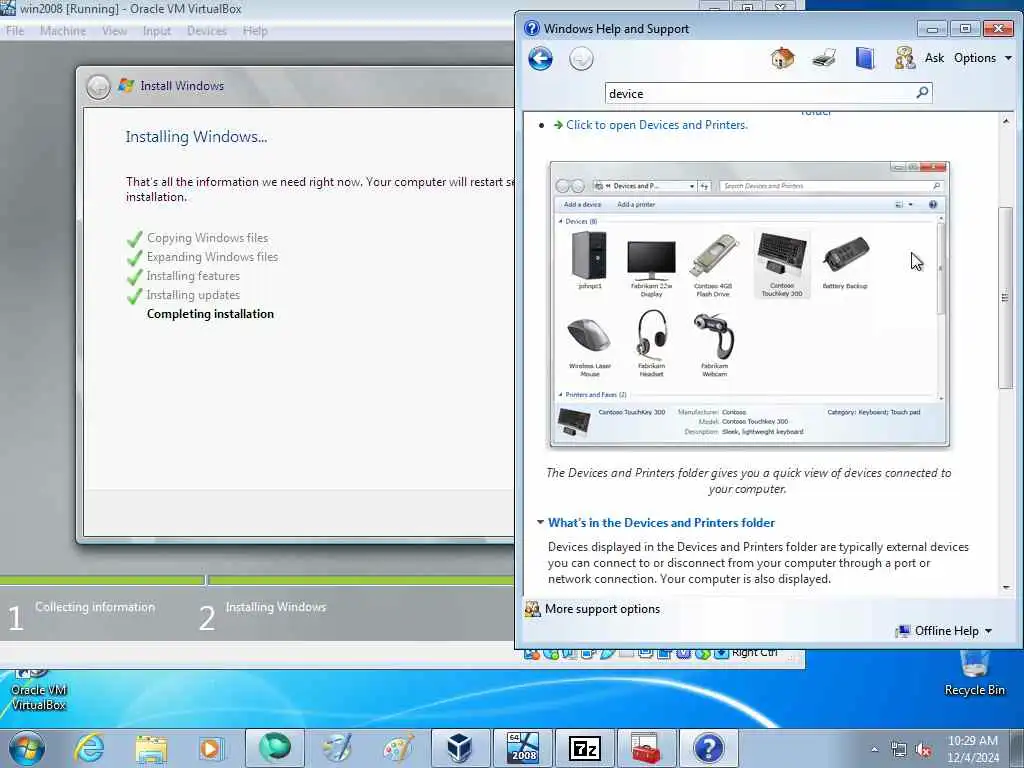
Task: Click the More support options icon
Action: click(532, 609)
